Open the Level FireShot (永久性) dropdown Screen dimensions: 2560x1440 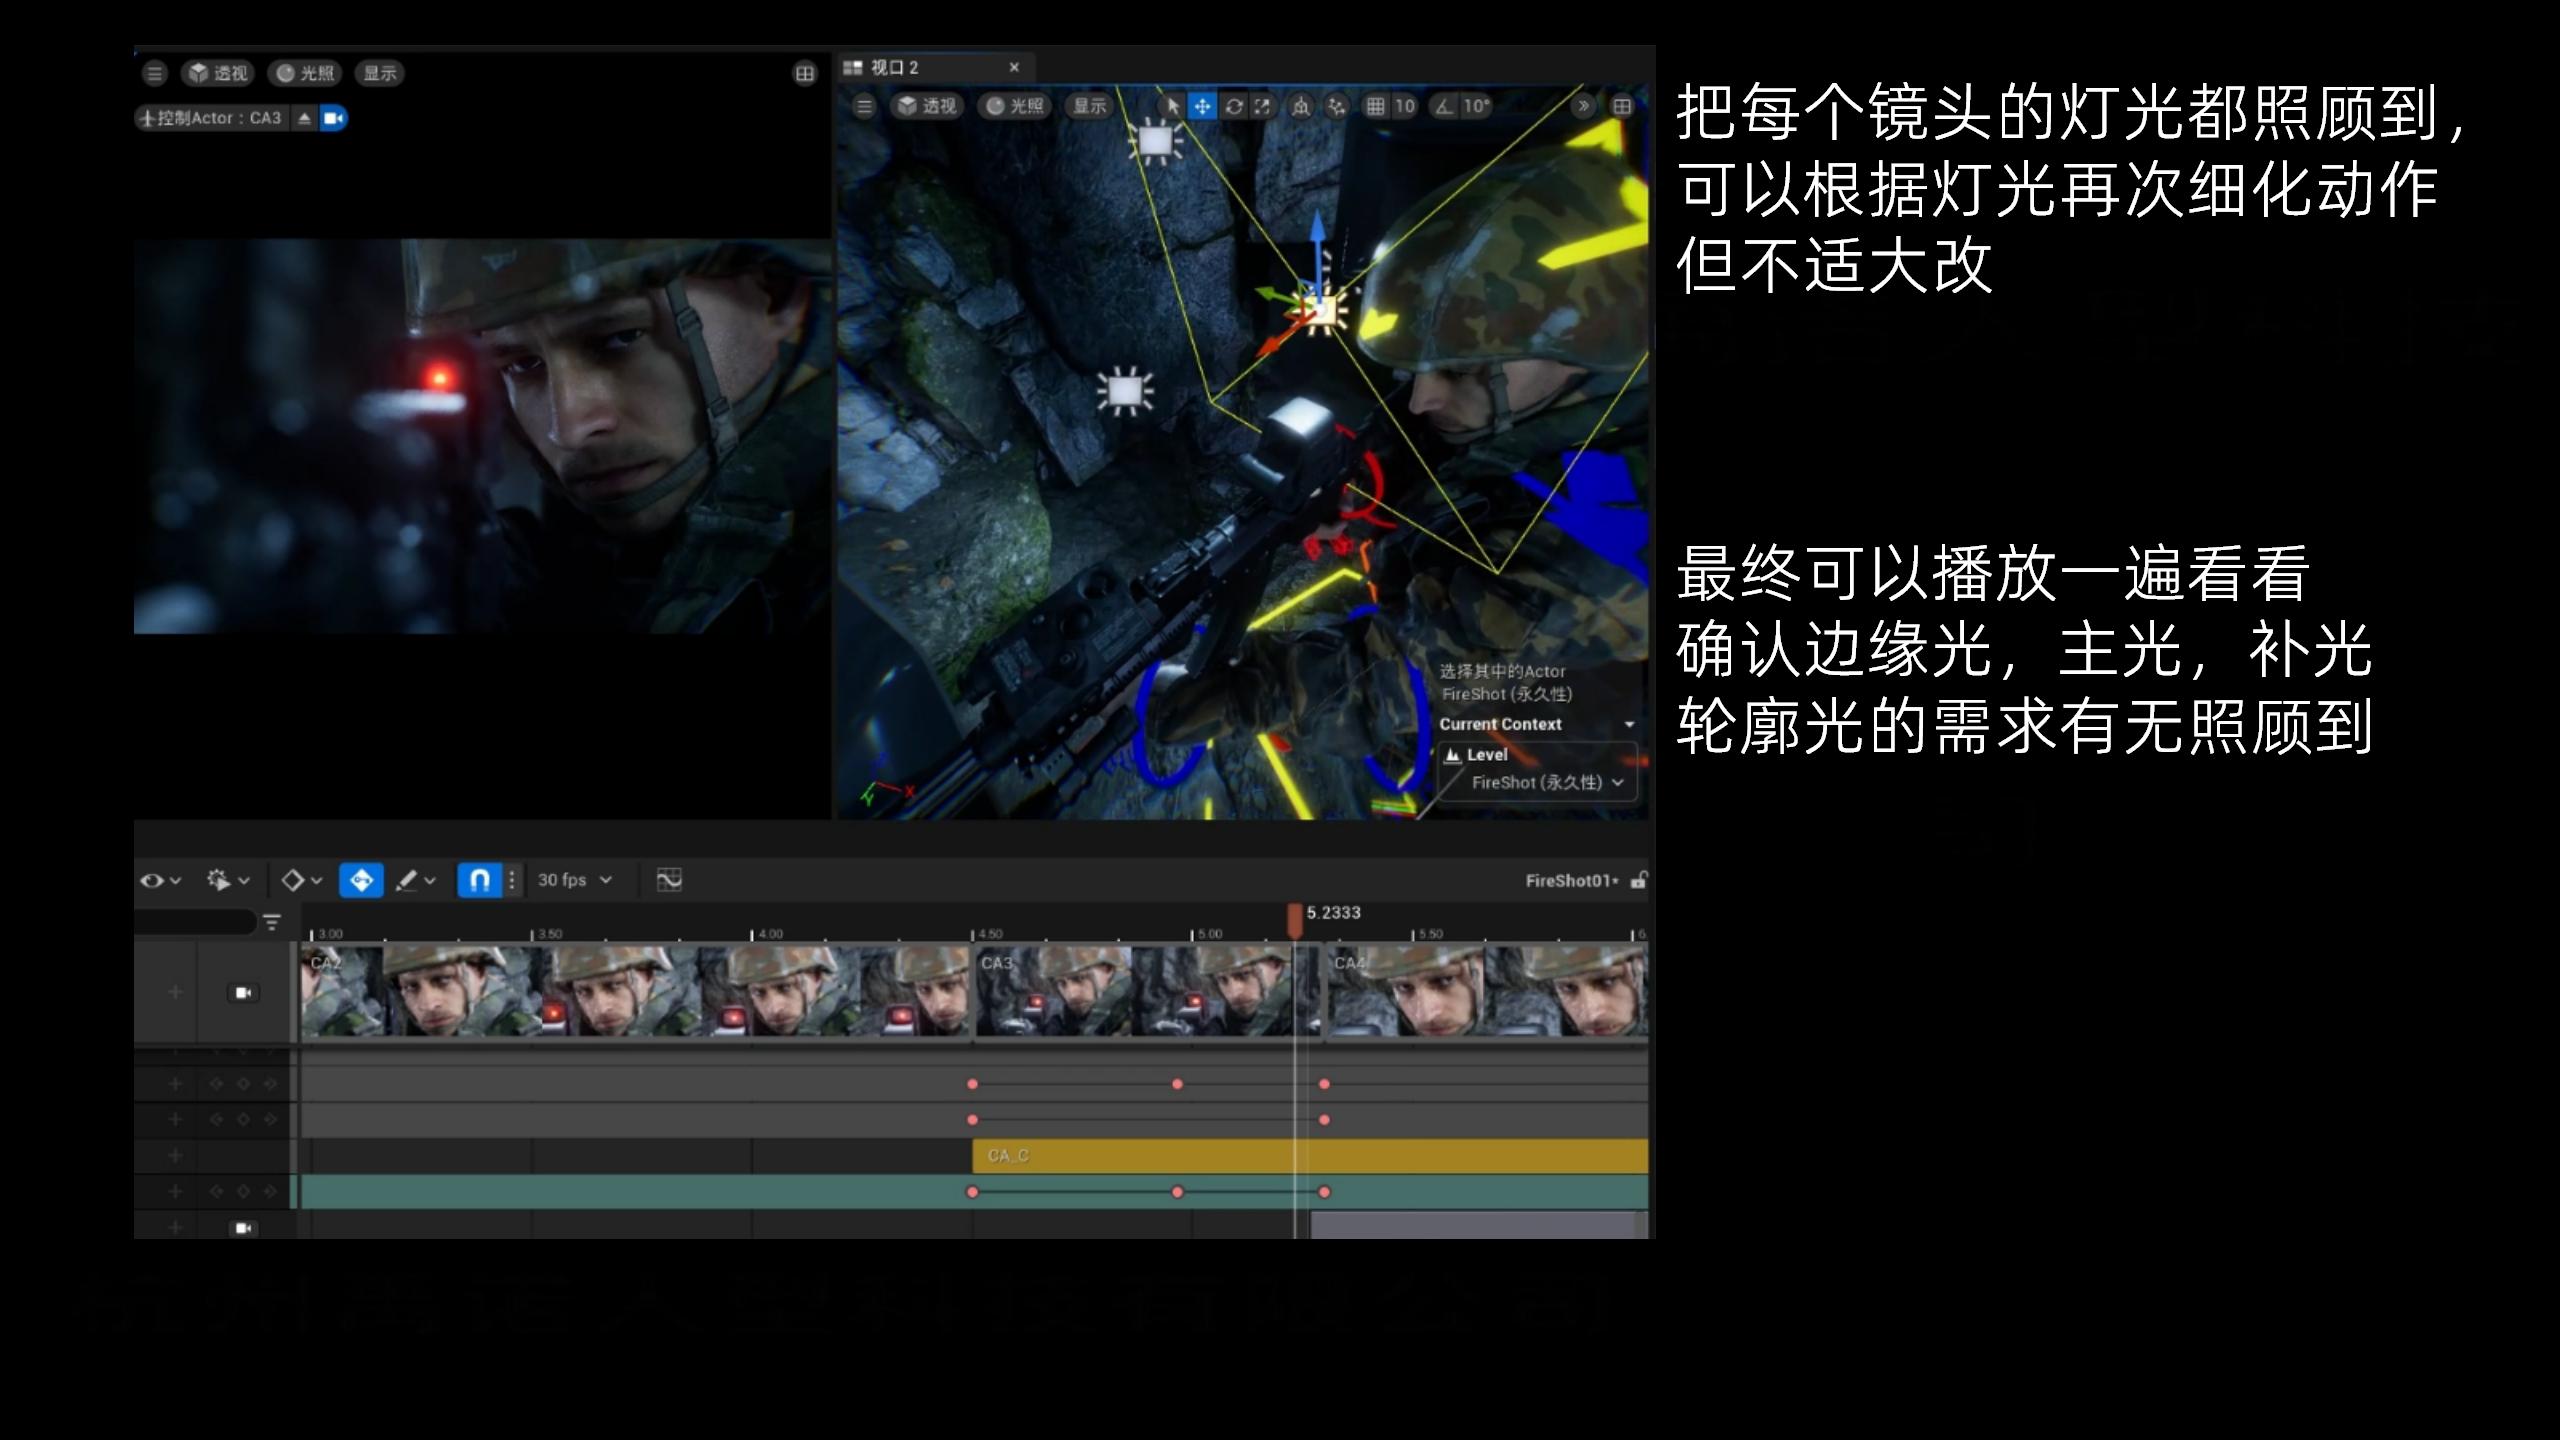1547,782
